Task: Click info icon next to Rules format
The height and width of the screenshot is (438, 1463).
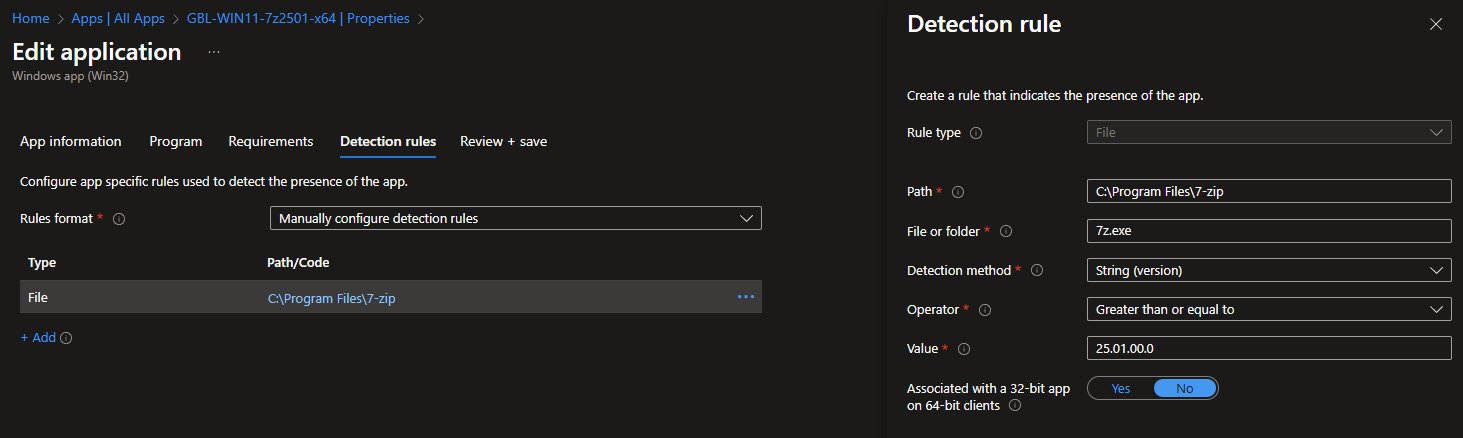Action: pos(119,219)
